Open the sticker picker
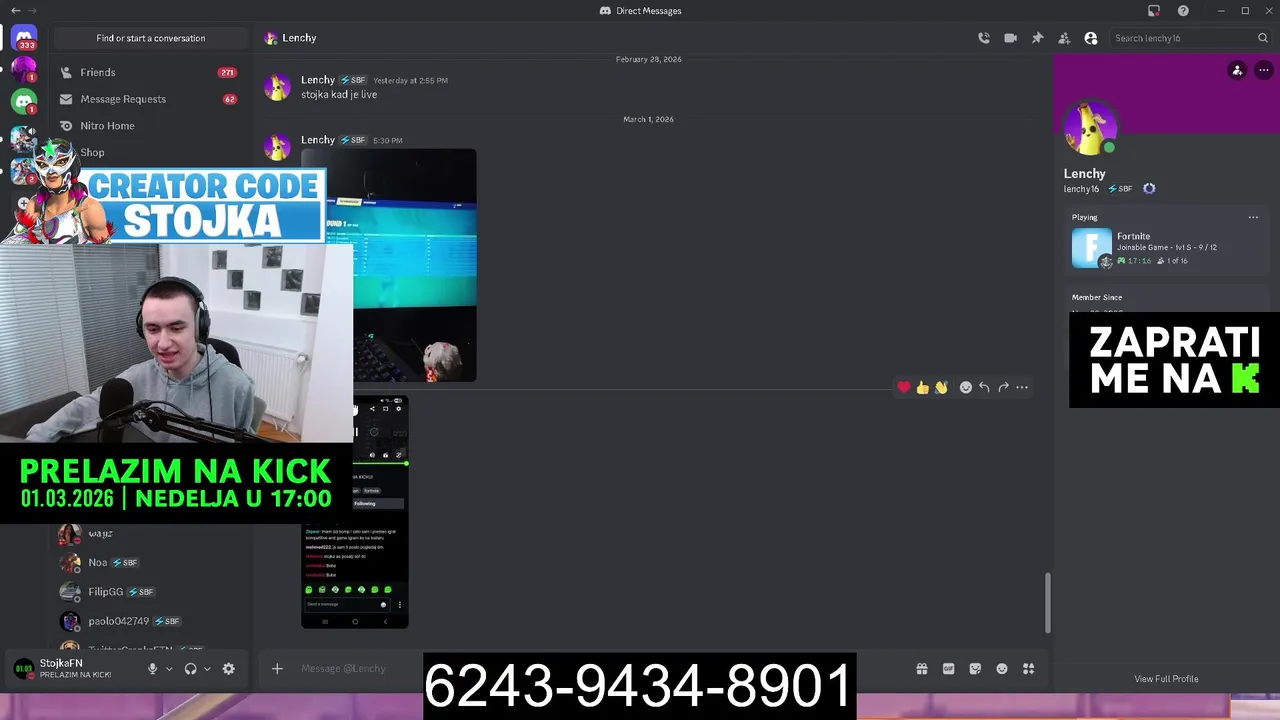This screenshot has width=1280, height=720. [975, 669]
